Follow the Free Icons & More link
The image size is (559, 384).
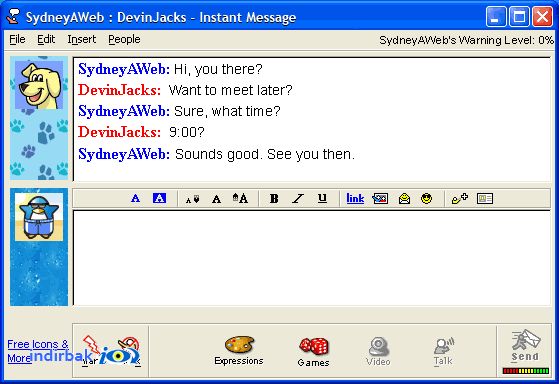(x=37, y=351)
